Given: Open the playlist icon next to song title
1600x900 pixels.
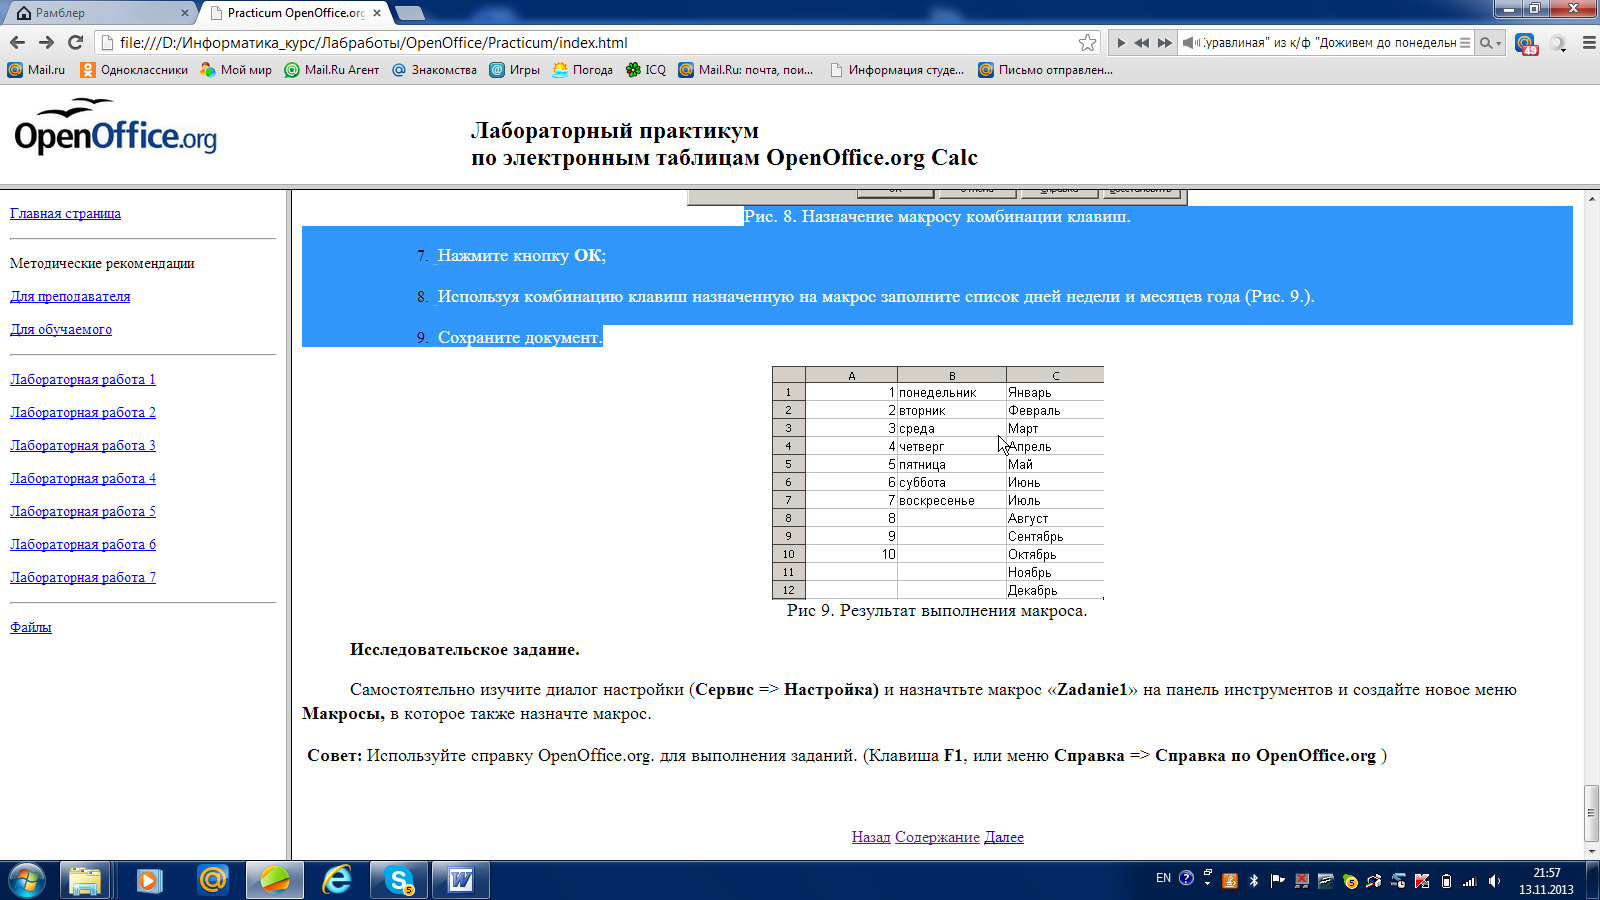Looking at the screenshot, I should [1465, 42].
